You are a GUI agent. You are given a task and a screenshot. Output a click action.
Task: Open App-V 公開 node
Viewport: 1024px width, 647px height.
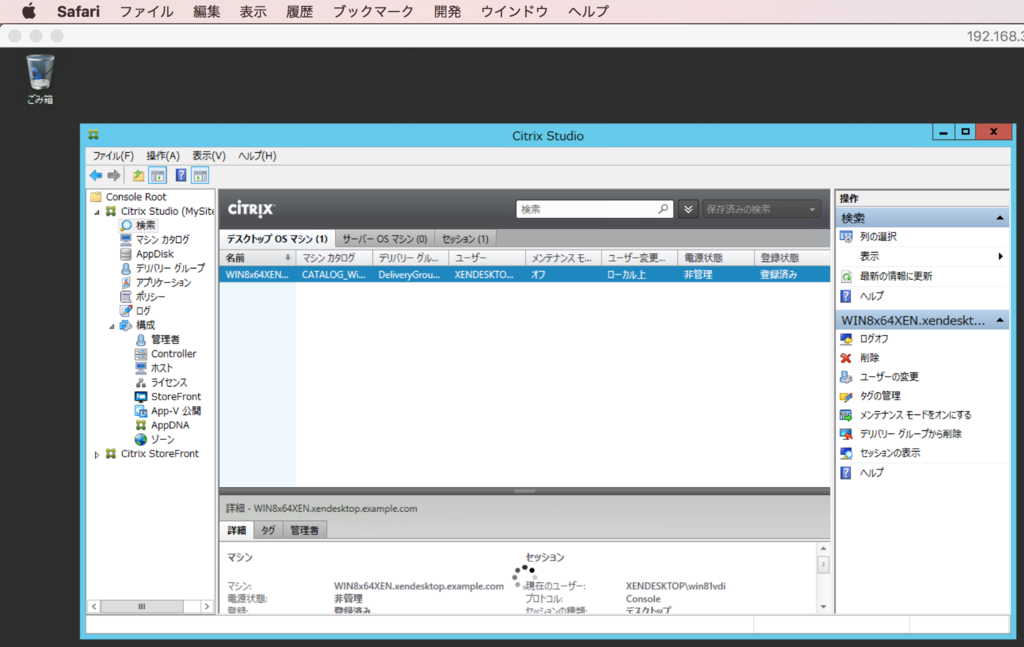coord(176,411)
